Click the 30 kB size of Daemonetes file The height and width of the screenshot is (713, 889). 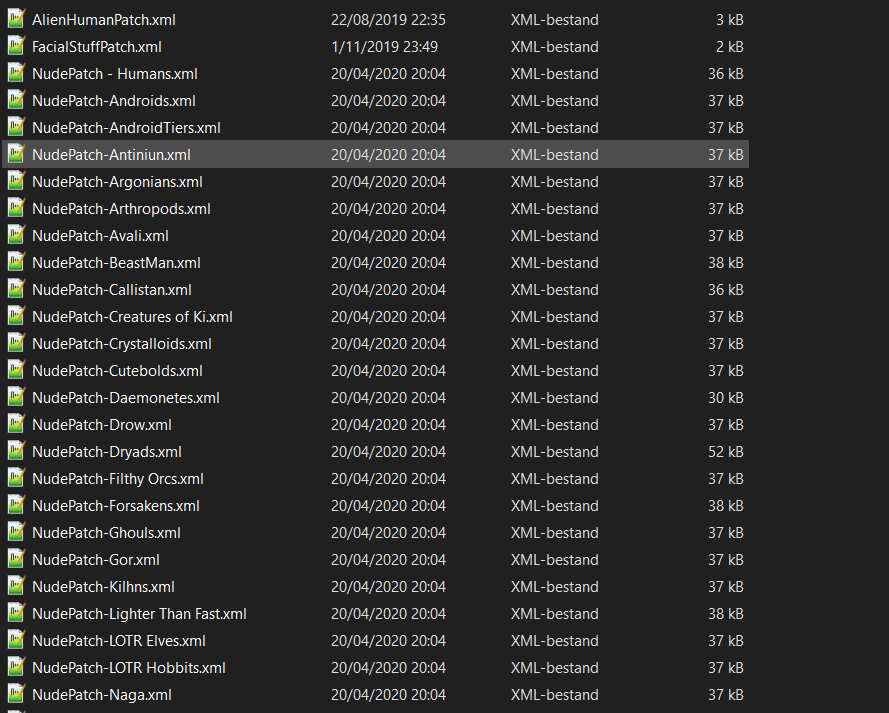[726, 398]
